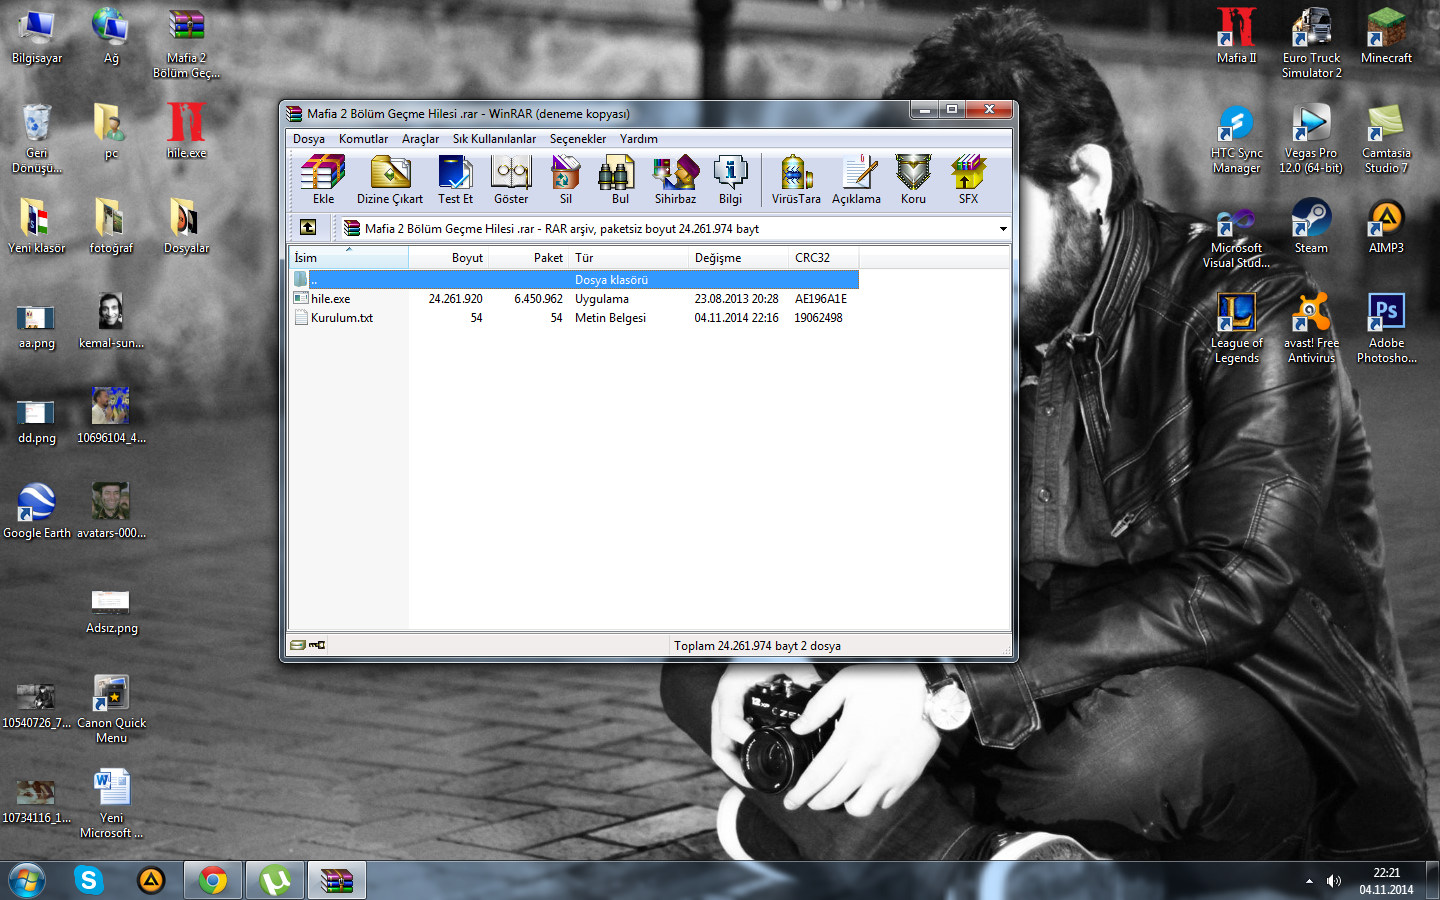The width and height of the screenshot is (1440, 900).
Task: Click the drive icon in WinRAR status bar
Action: [298, 645]
